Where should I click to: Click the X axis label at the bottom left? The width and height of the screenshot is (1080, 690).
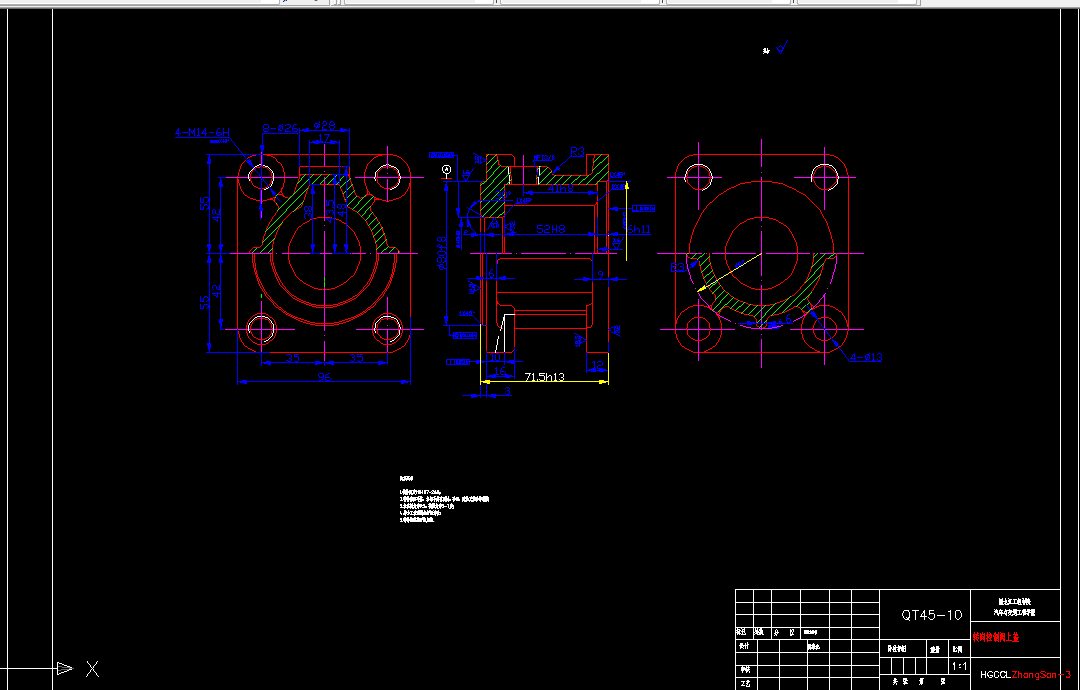coord(92,670)
